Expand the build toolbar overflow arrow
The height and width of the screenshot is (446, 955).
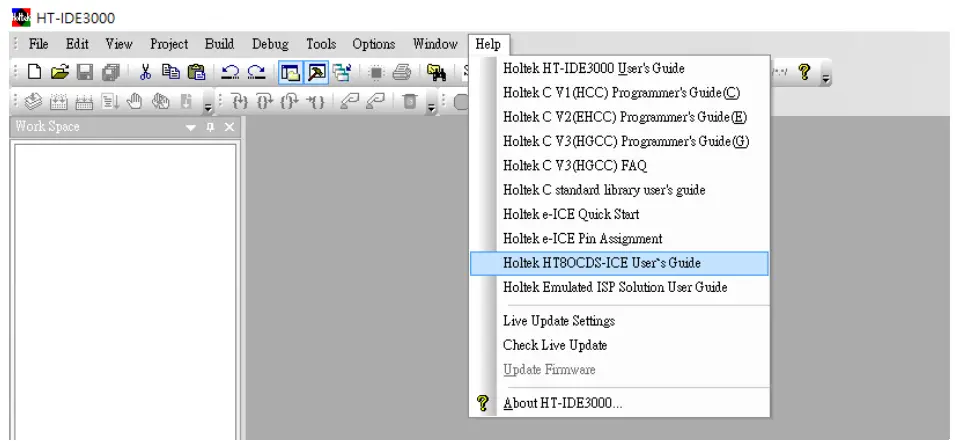click(x=208, y=107)
